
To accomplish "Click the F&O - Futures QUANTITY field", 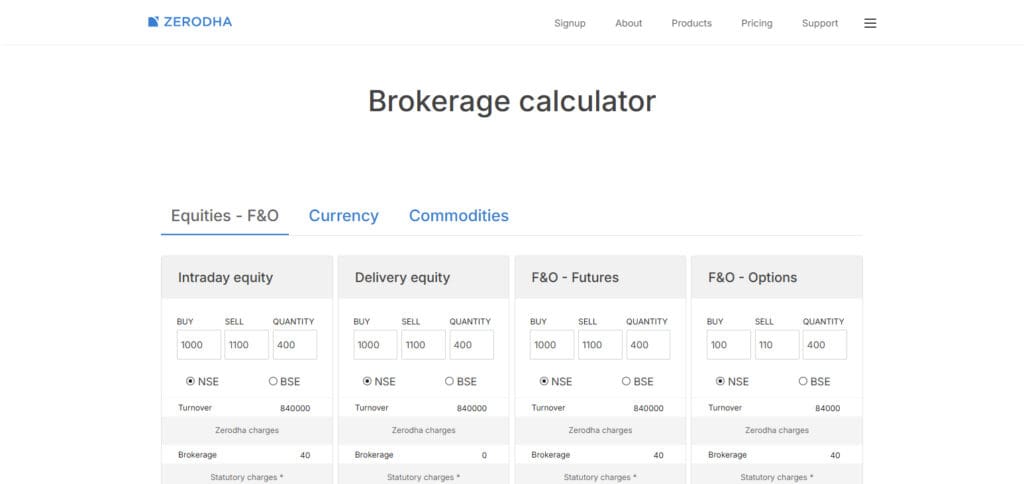I will [x=648, y=345].
